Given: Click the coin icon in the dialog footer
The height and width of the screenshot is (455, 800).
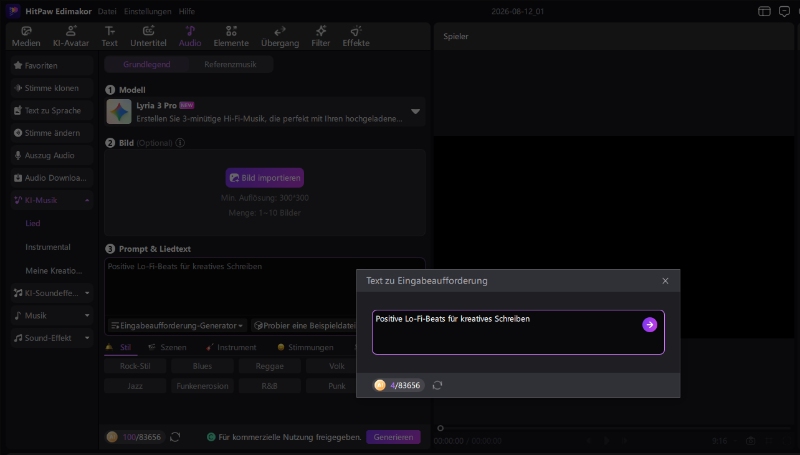Looking at the screenshot, I should pyautogui.click(x=380, y=385).
